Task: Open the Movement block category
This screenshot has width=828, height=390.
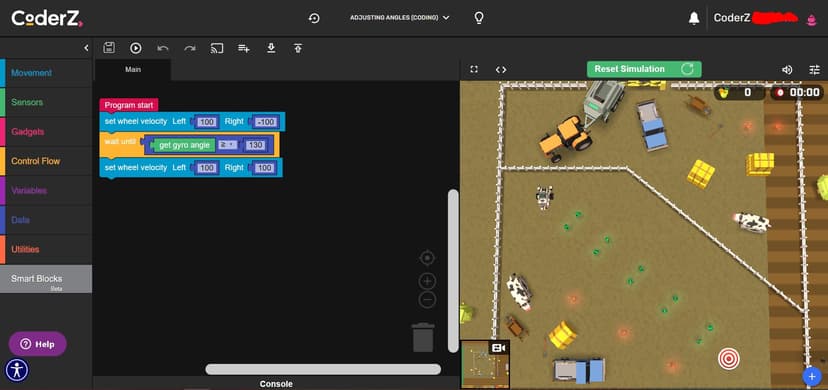Action: pyautogui.click(x=46, y=73)
